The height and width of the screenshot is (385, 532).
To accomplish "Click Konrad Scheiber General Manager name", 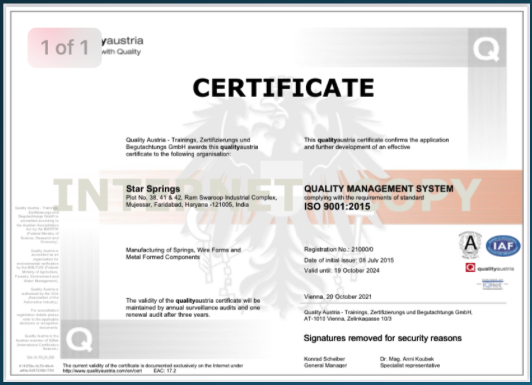I will point(325,362).
